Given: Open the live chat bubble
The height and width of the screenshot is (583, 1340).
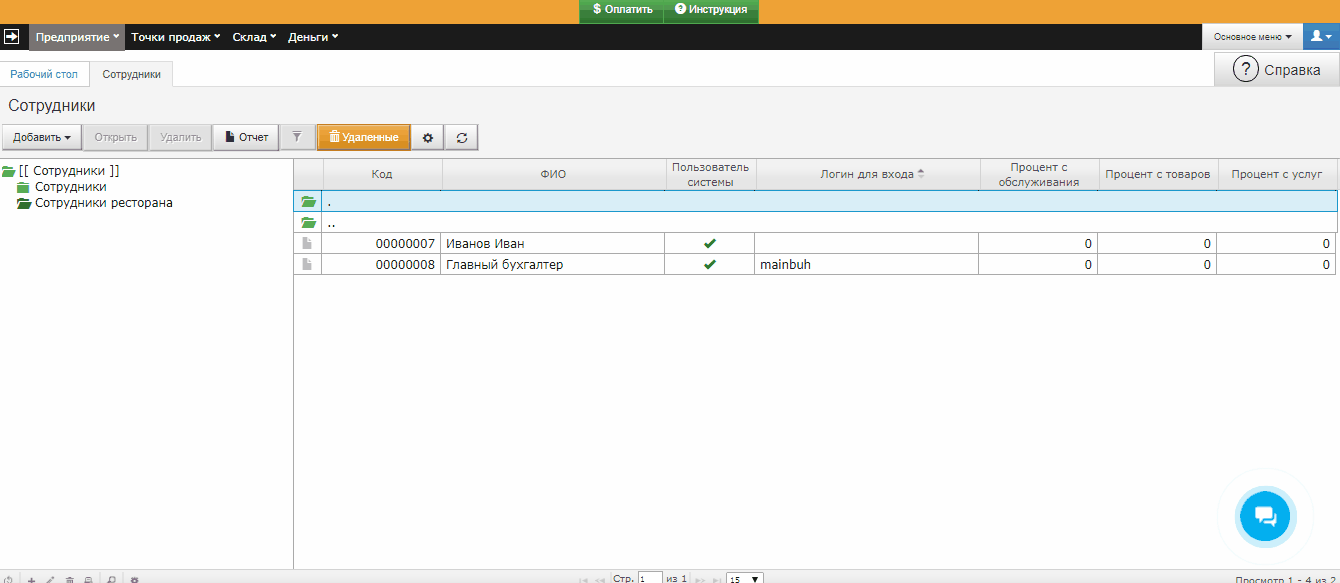Looking at the screenshot, I should pyautogui.click(x=1265, y=516).
